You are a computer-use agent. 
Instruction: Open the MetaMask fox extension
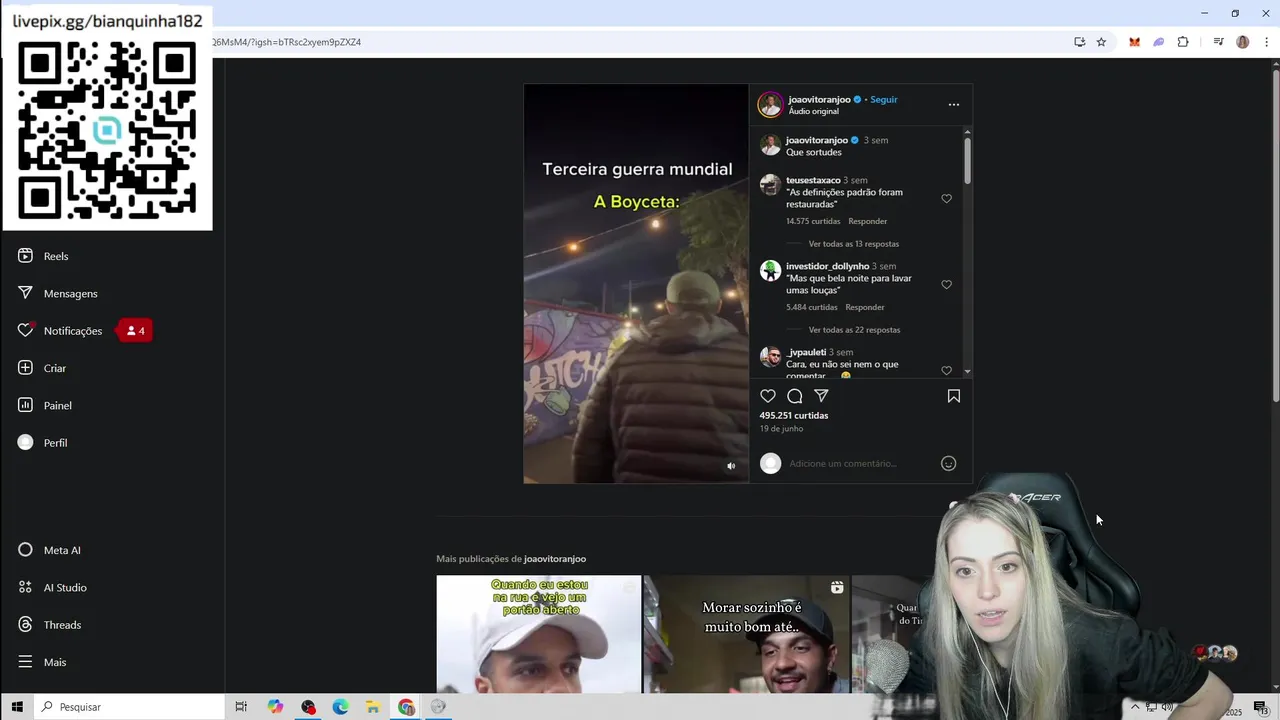(1134, 42)
